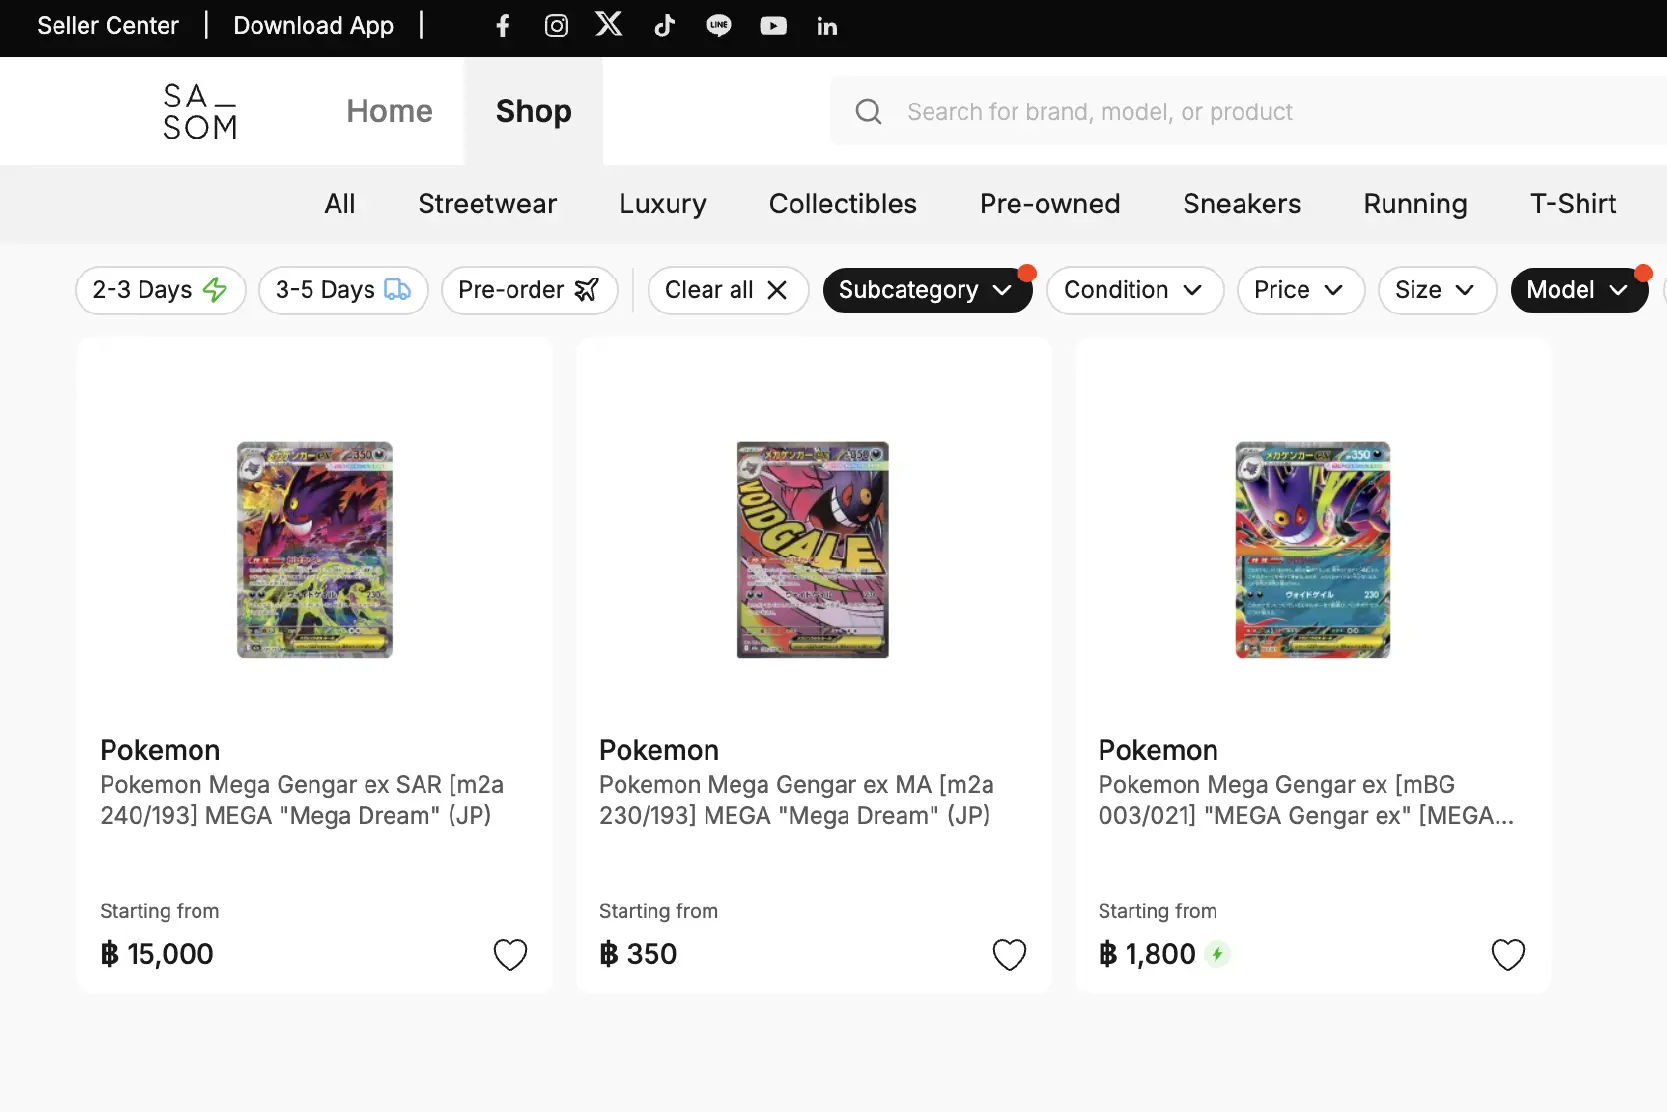
Task: Switch to the Collectibles category tab
Action: click(842, 204)
